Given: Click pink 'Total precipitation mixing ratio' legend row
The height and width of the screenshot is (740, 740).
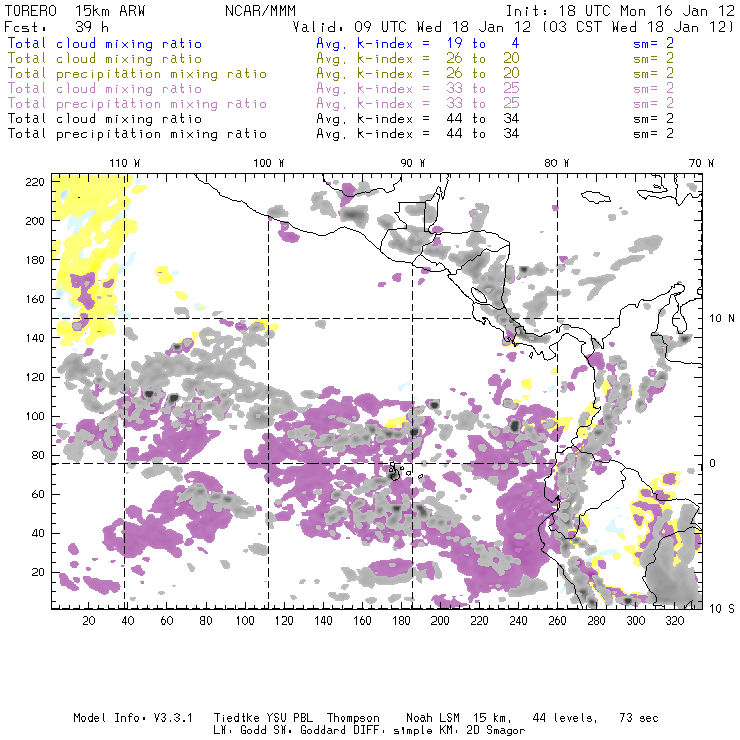Looking at the screenshot, I should (137, 104).
